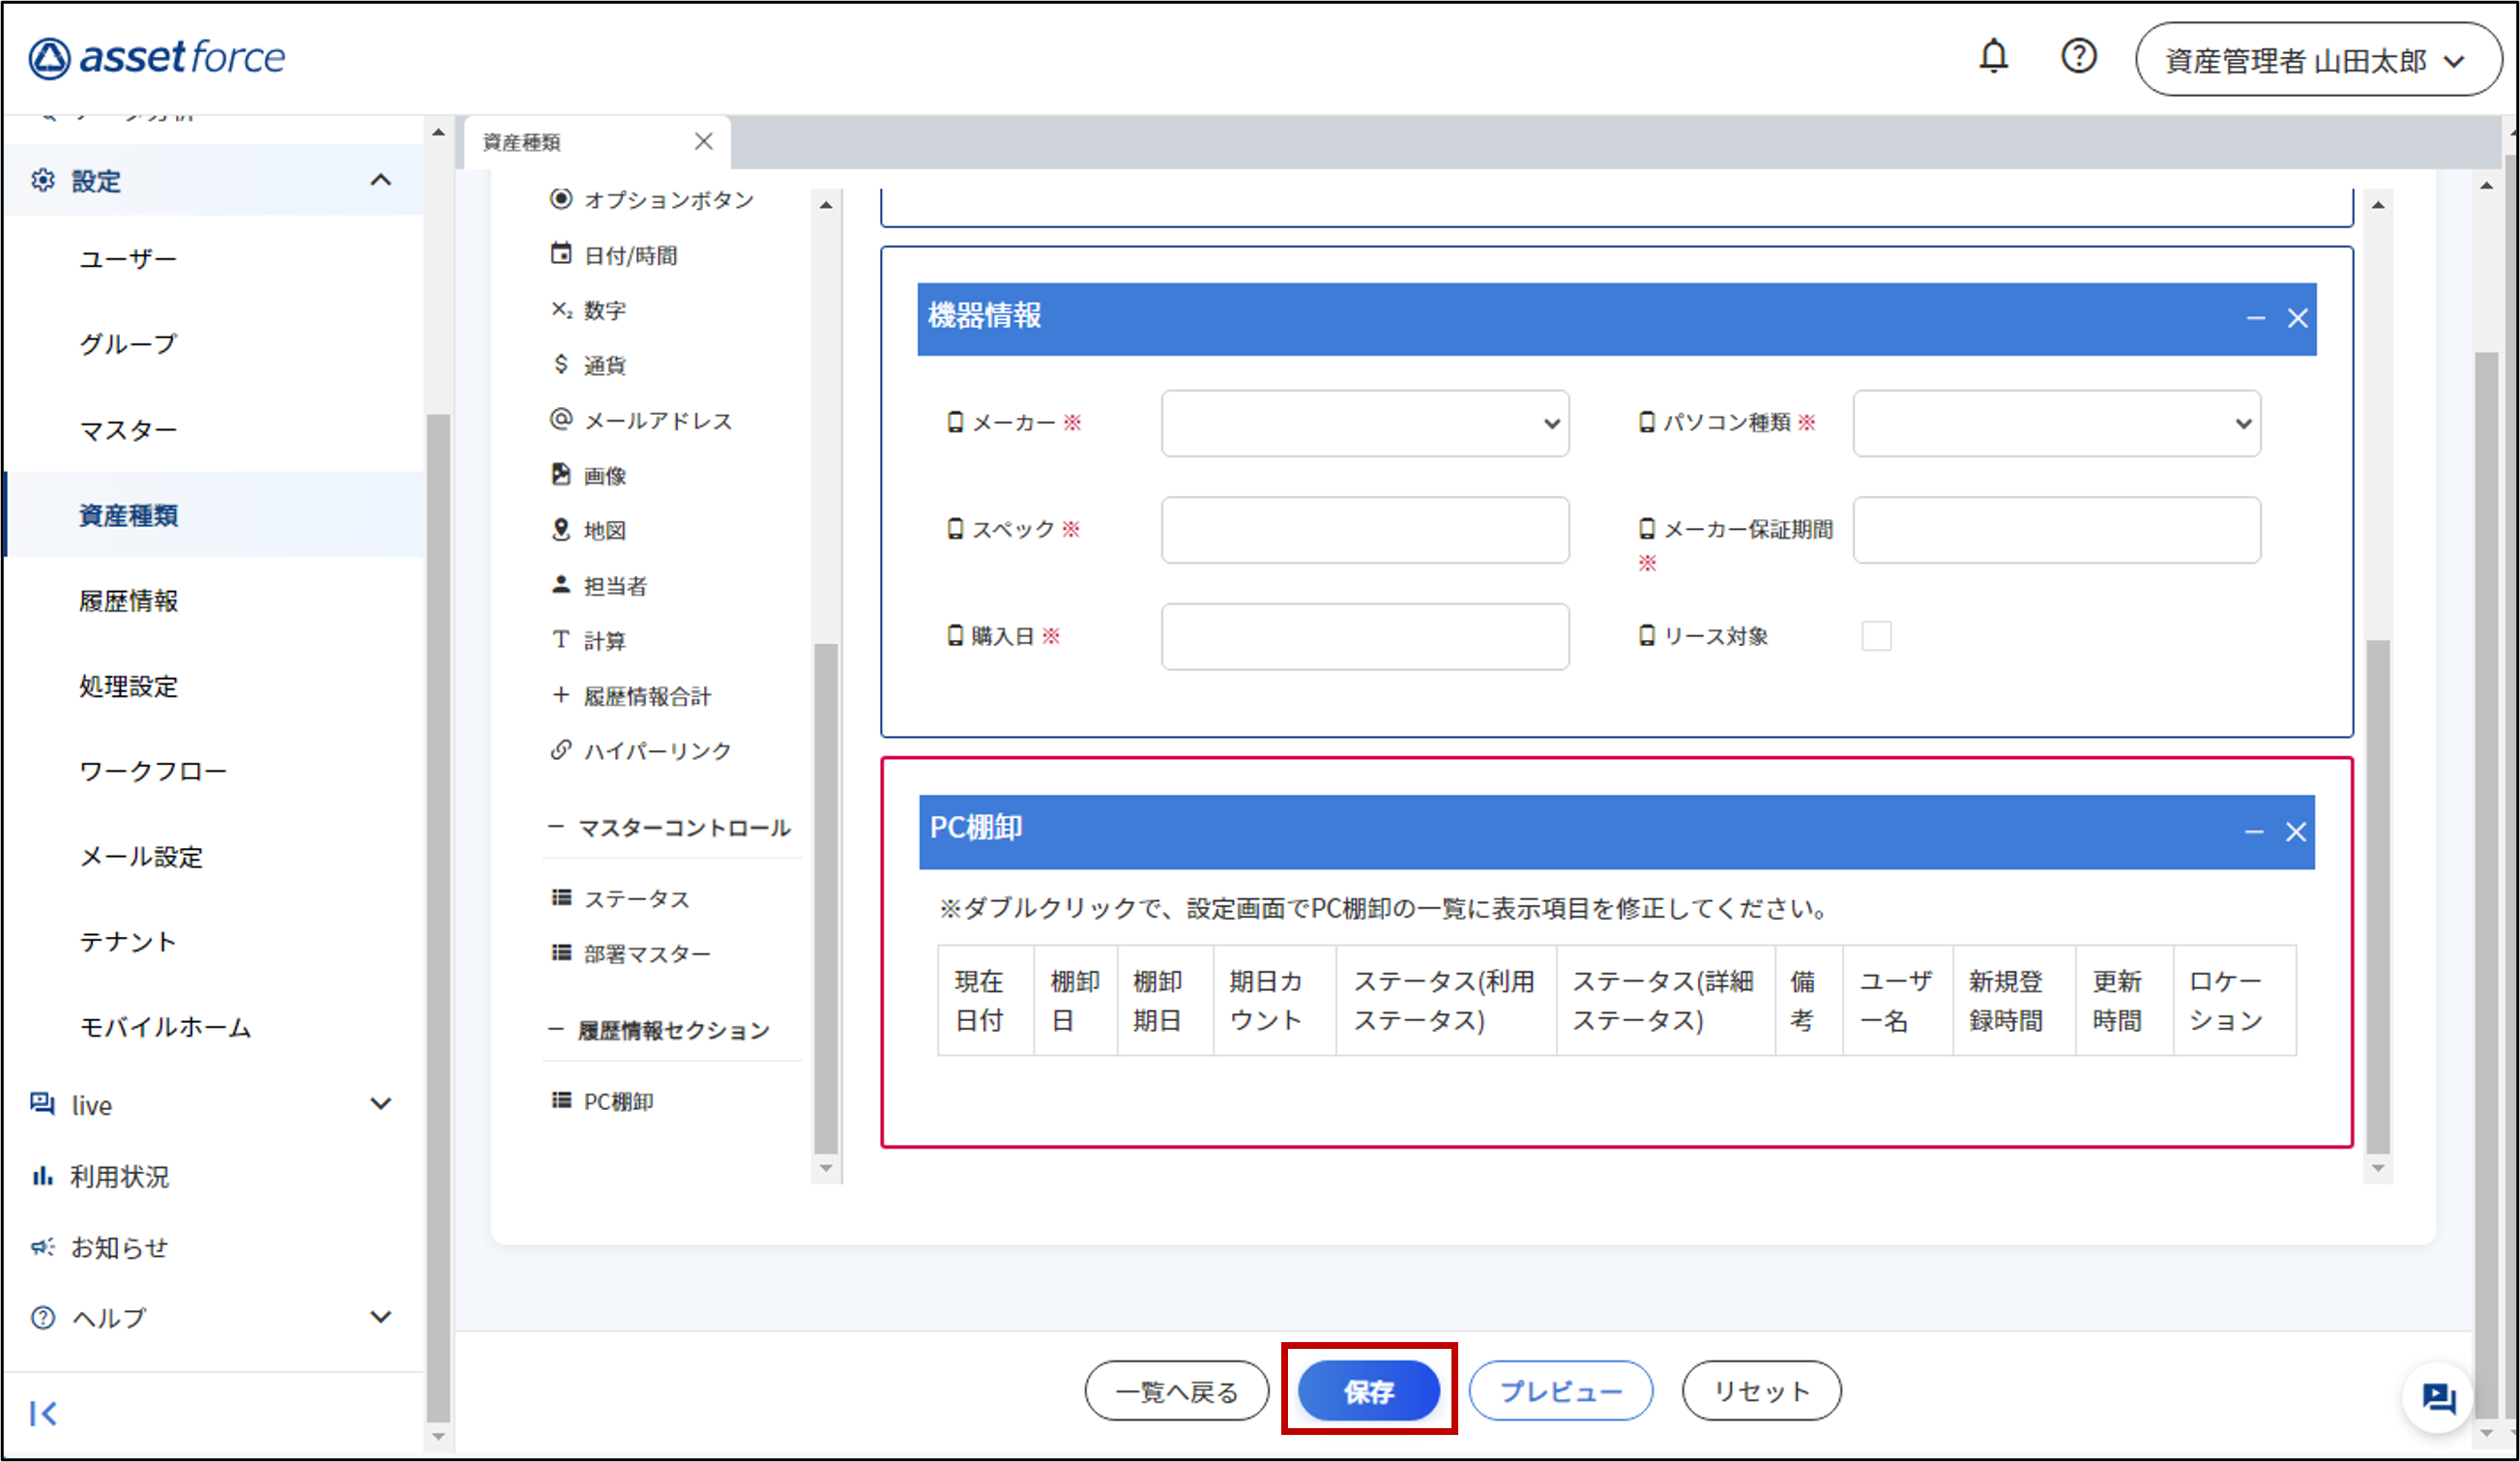
Task: Add the 計算 control
Action: pos(589,640)
